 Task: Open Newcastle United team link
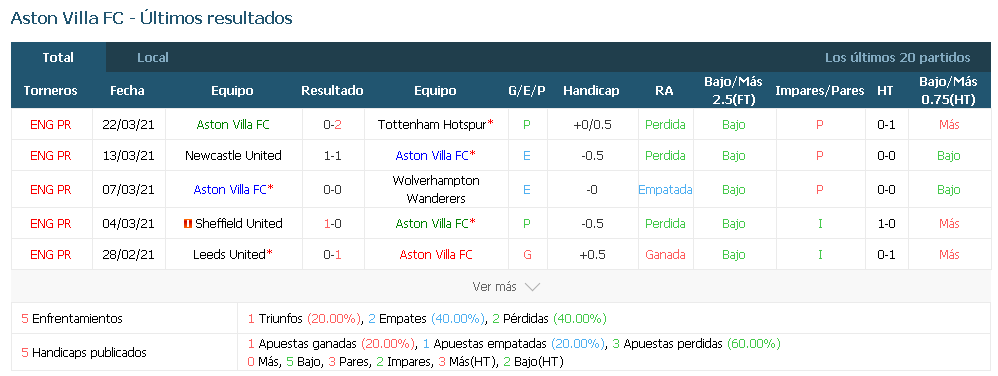[233, 155]
